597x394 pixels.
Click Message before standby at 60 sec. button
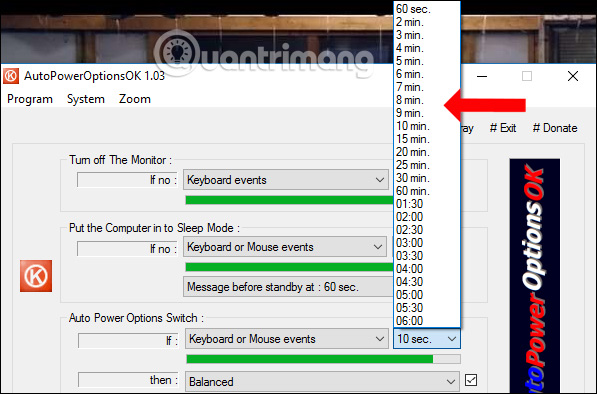pyautogui.click(x=288, y=287)
